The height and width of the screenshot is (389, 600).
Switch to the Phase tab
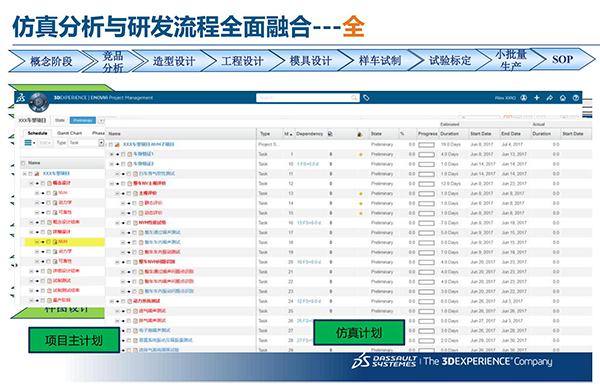tap(98, 133)
